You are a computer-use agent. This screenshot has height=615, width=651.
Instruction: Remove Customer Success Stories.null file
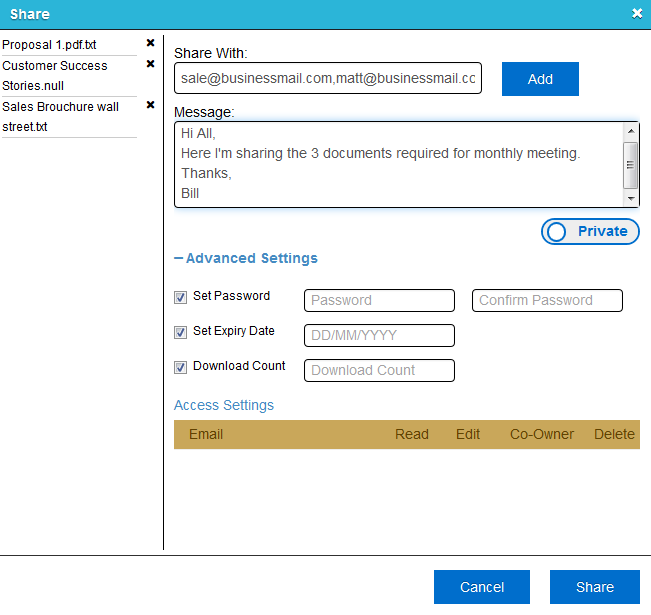[x=150, y=64]
